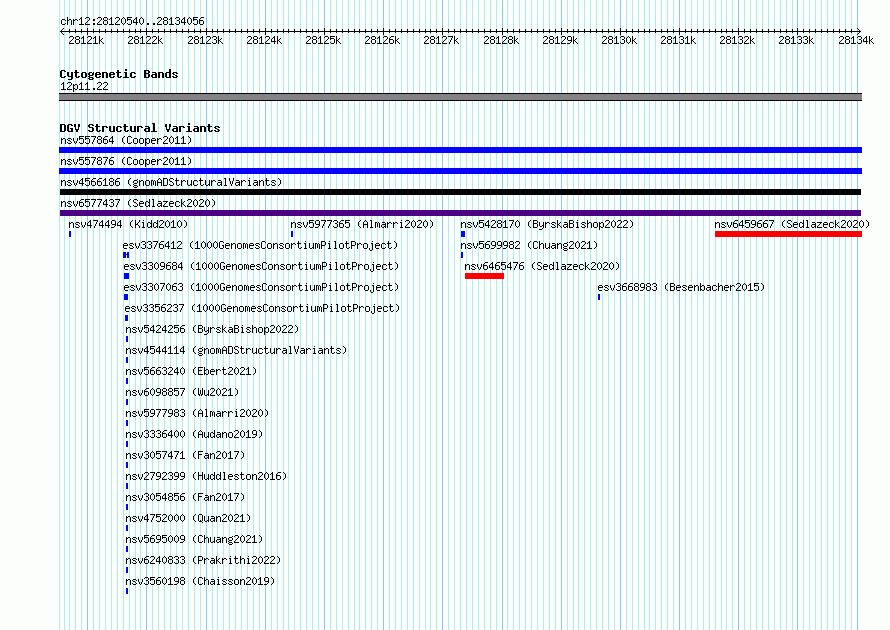The image size is (890, 630).
Task: Open the nsv4752000 (Quan2021) label
Action: (188, 518)
